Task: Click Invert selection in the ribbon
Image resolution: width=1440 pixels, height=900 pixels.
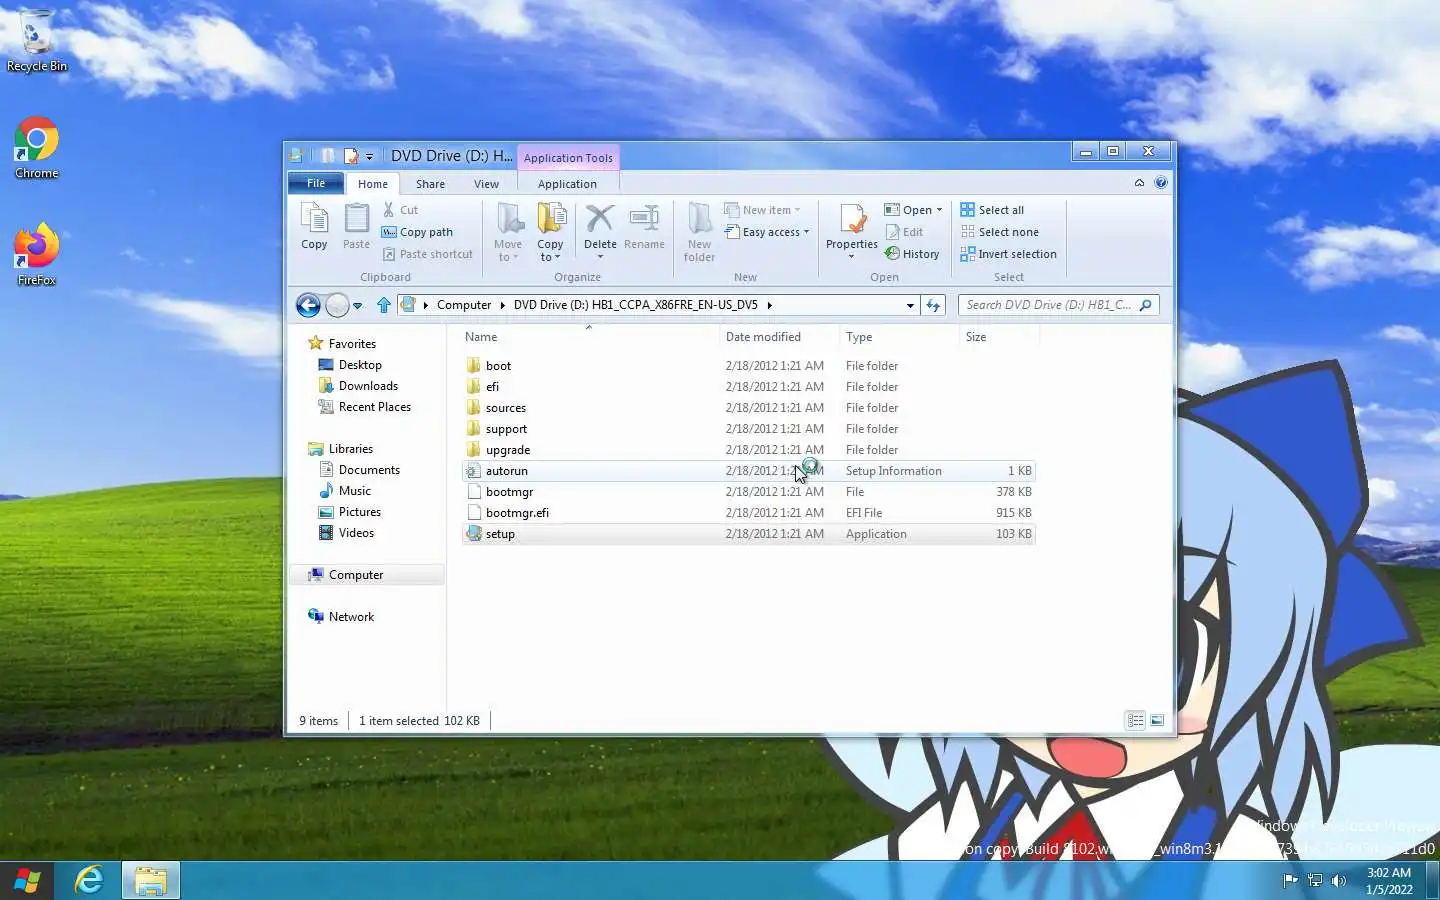Action: pos(1008,254)
